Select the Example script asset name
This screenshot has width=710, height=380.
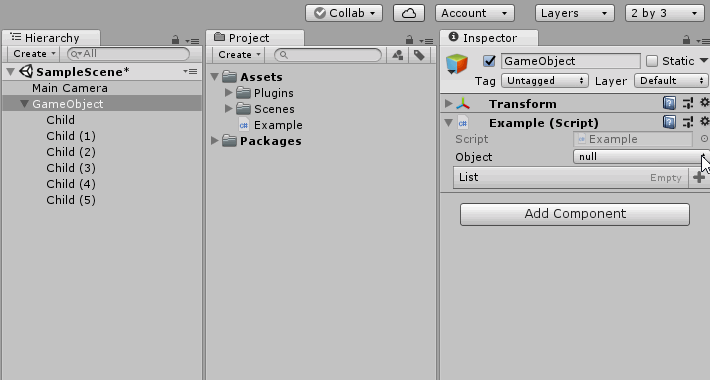(278, 125)
